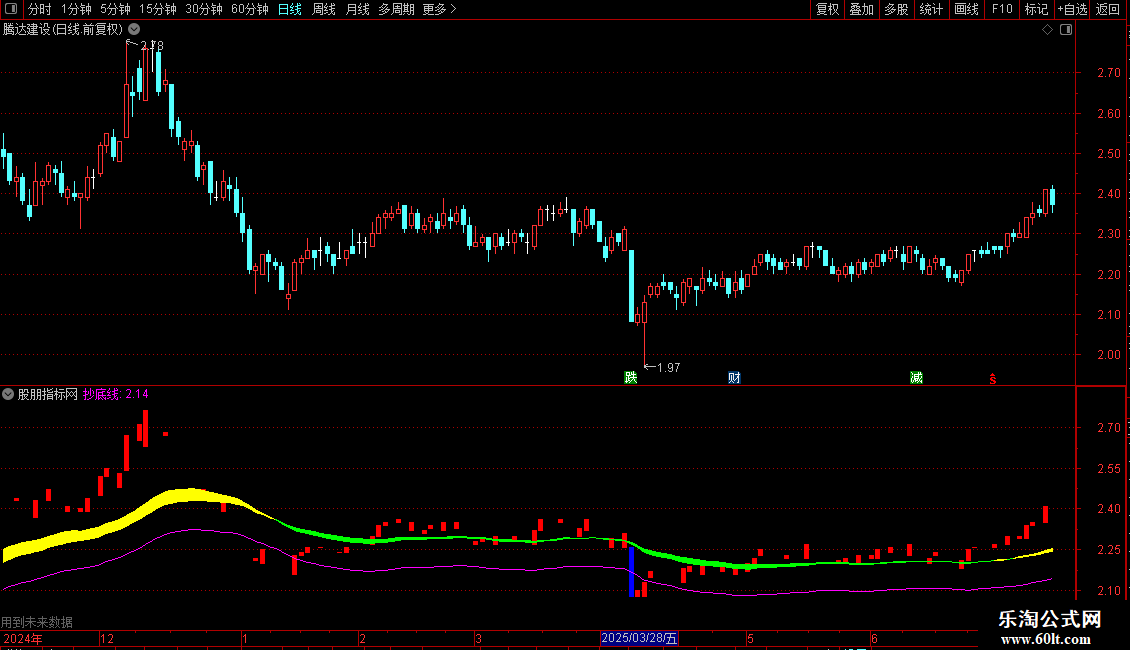Click the window layout icon in chart corner
This screenshot has width=1130, height=650.
[x=1066, y=30]
